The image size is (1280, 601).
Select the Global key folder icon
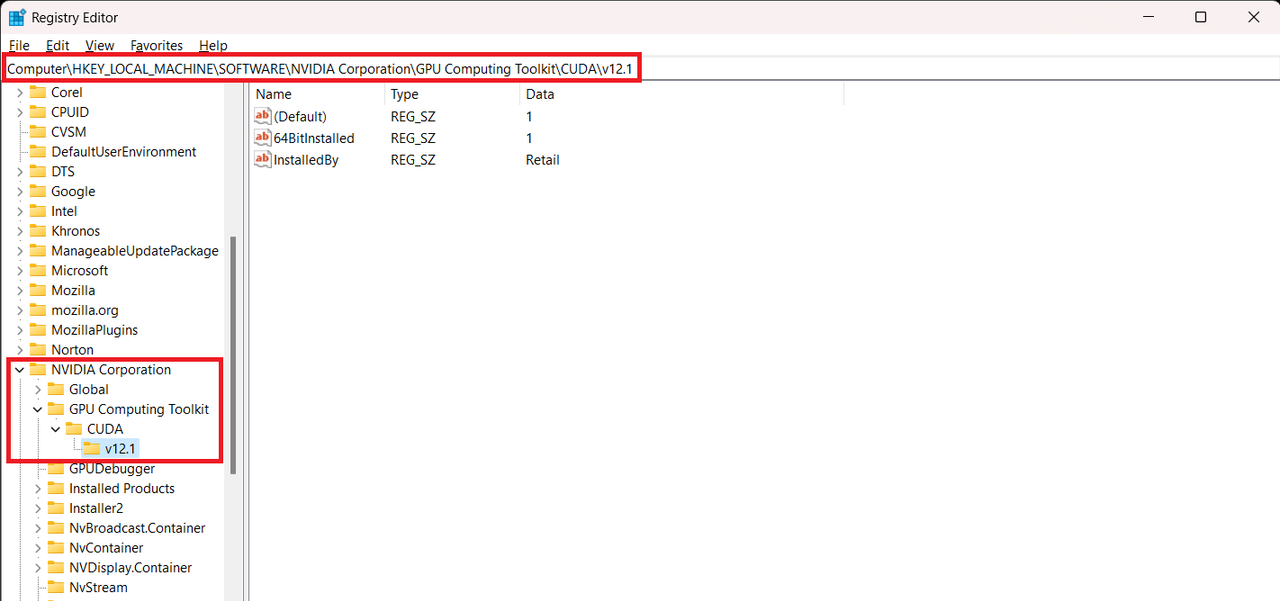pos(56,389)
